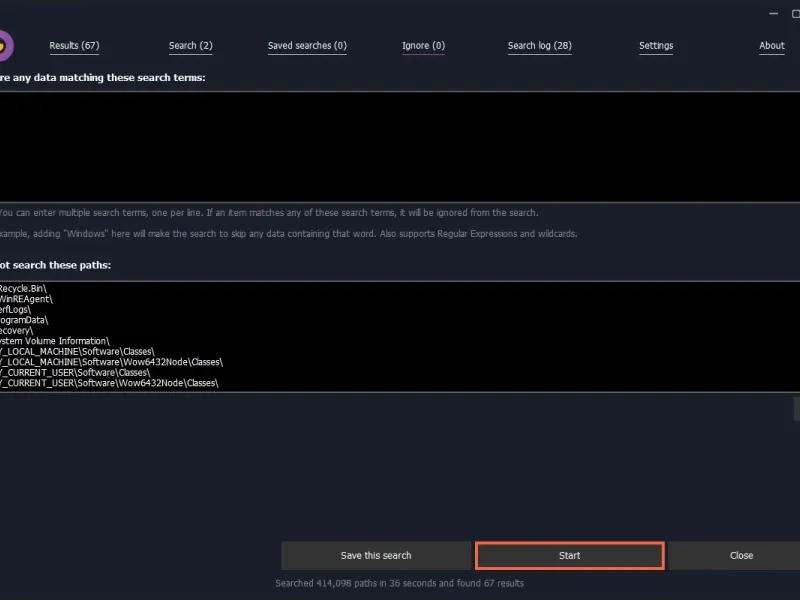Maximize the application window
This screenshot has height=600, width=800.
click(x=795, y=14)
